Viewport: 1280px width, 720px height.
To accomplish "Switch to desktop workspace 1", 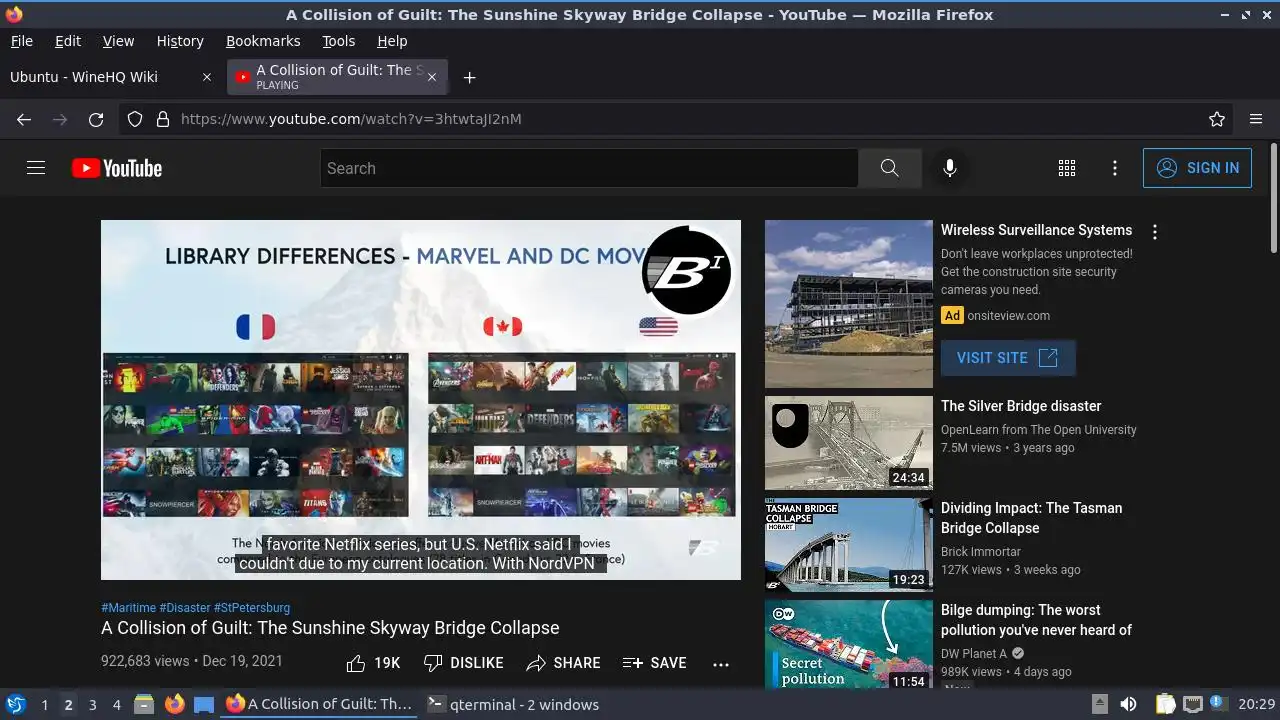I will (x=44, y=704).
